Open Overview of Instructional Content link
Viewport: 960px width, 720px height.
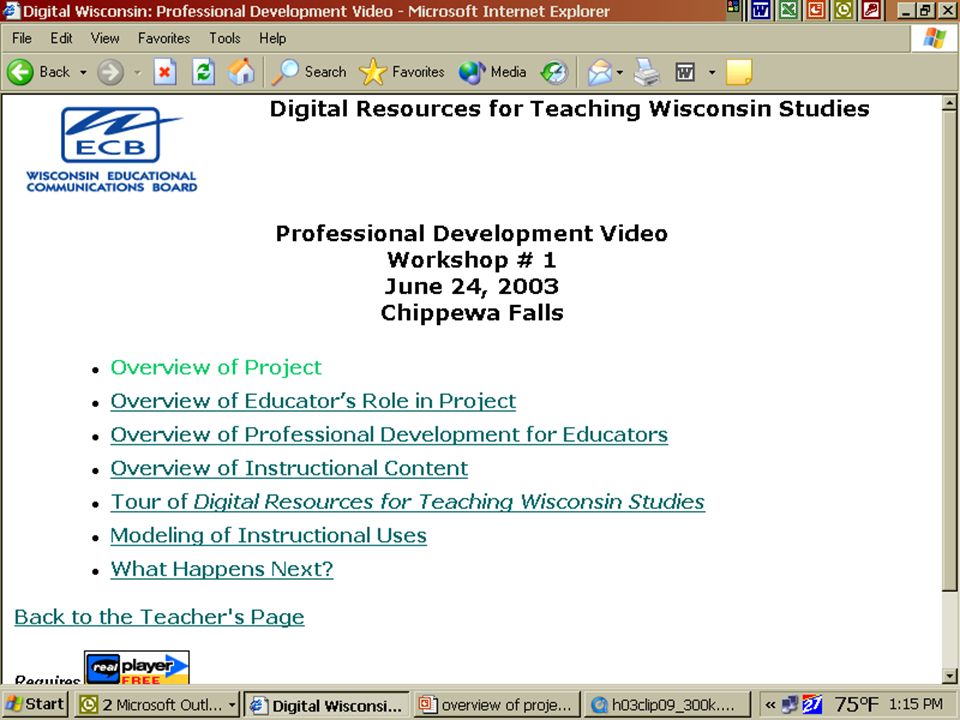pos(289,468)
